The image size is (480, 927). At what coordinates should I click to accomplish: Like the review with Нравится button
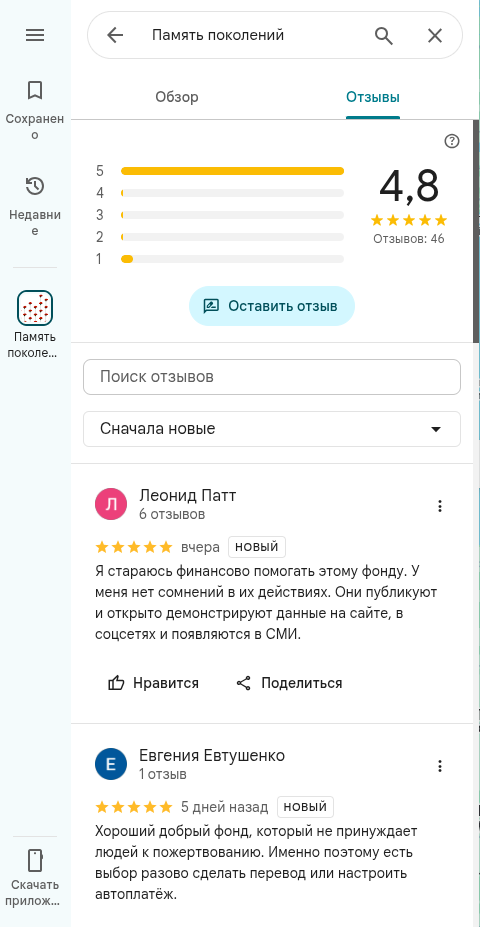[x=153, y=683]
